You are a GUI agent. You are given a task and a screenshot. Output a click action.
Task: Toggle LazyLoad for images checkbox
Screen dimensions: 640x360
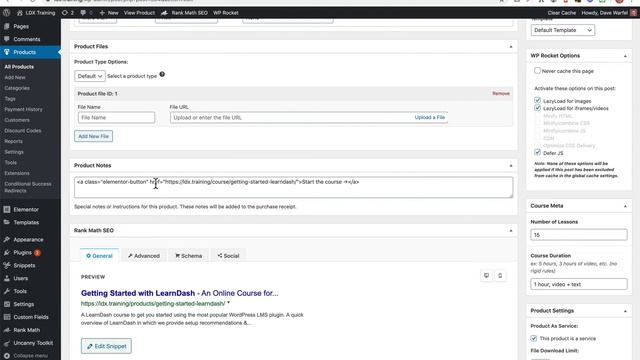[537, 100]
